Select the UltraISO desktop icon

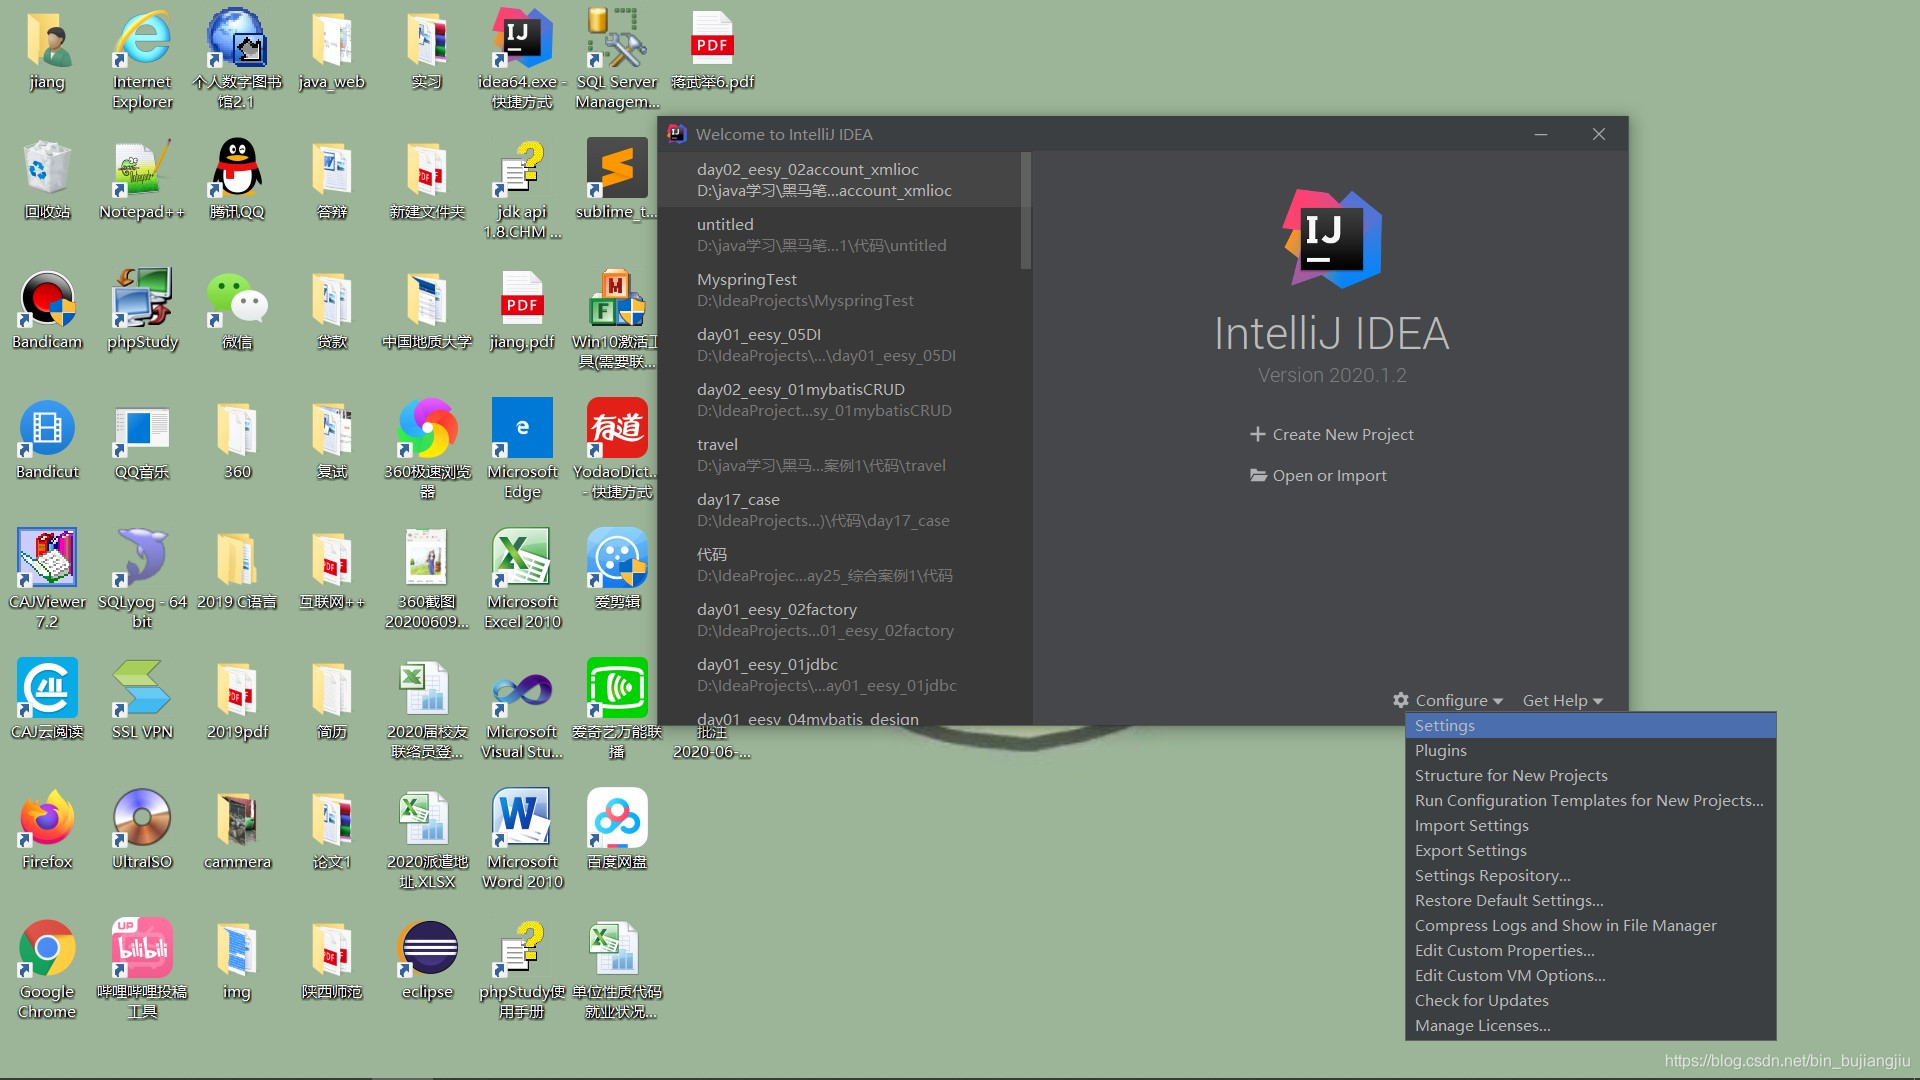click(142, 830)
